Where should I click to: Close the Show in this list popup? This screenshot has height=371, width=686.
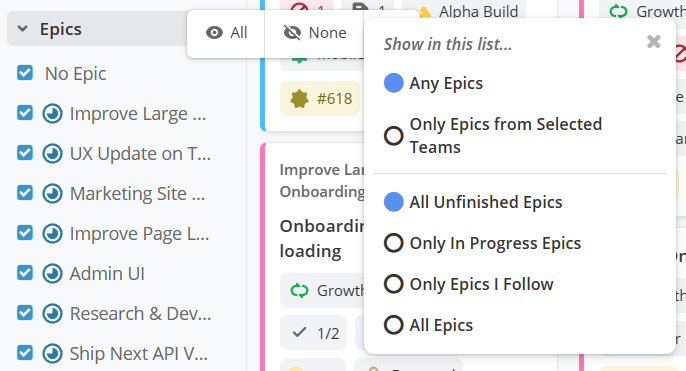654,42
